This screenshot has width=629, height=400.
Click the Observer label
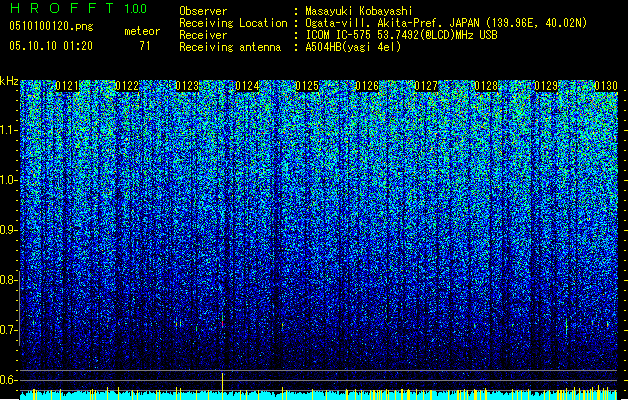click(203, 11)
